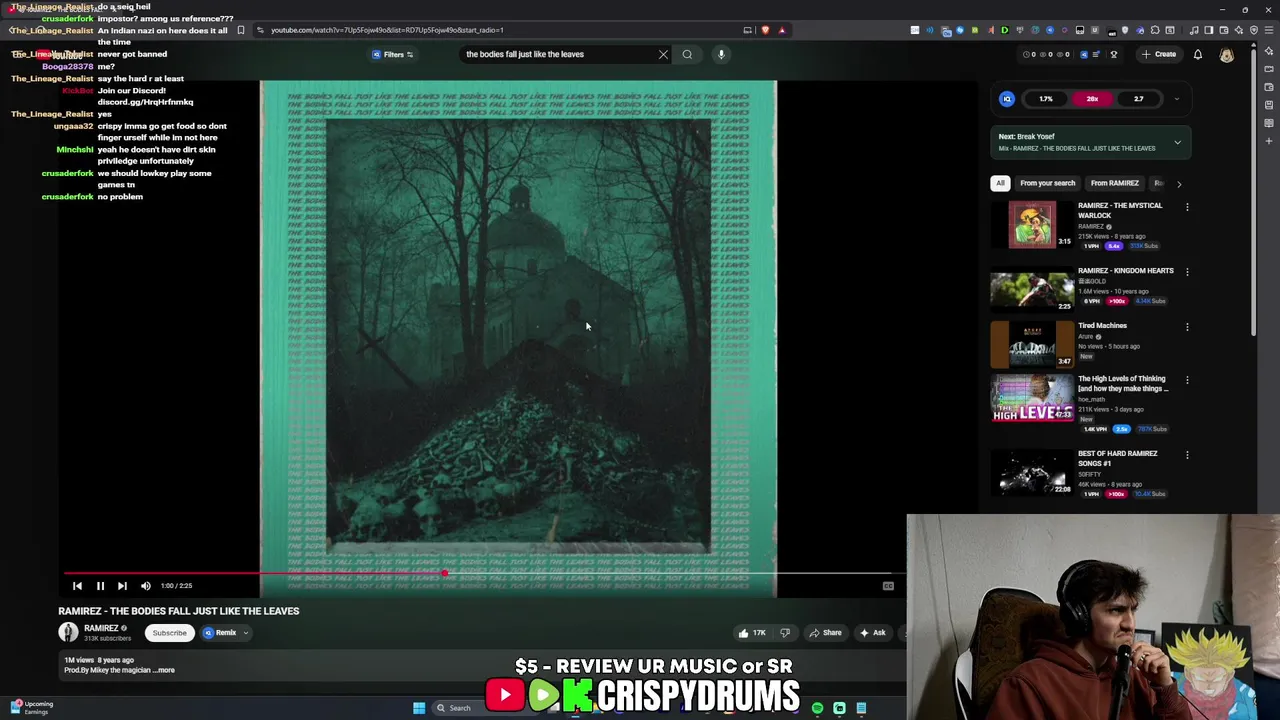Screen dimensions: 1280x720
Task: Open the Filters dropdown near search
Action: (393, 54)
